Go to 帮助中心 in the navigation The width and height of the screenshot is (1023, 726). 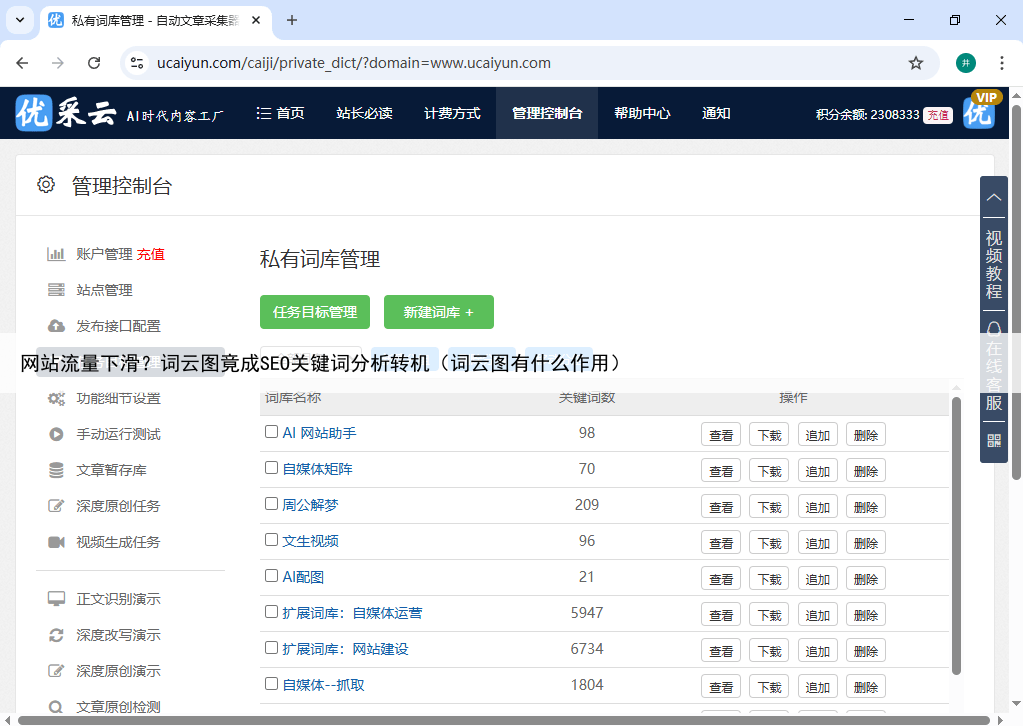[641, 114]
